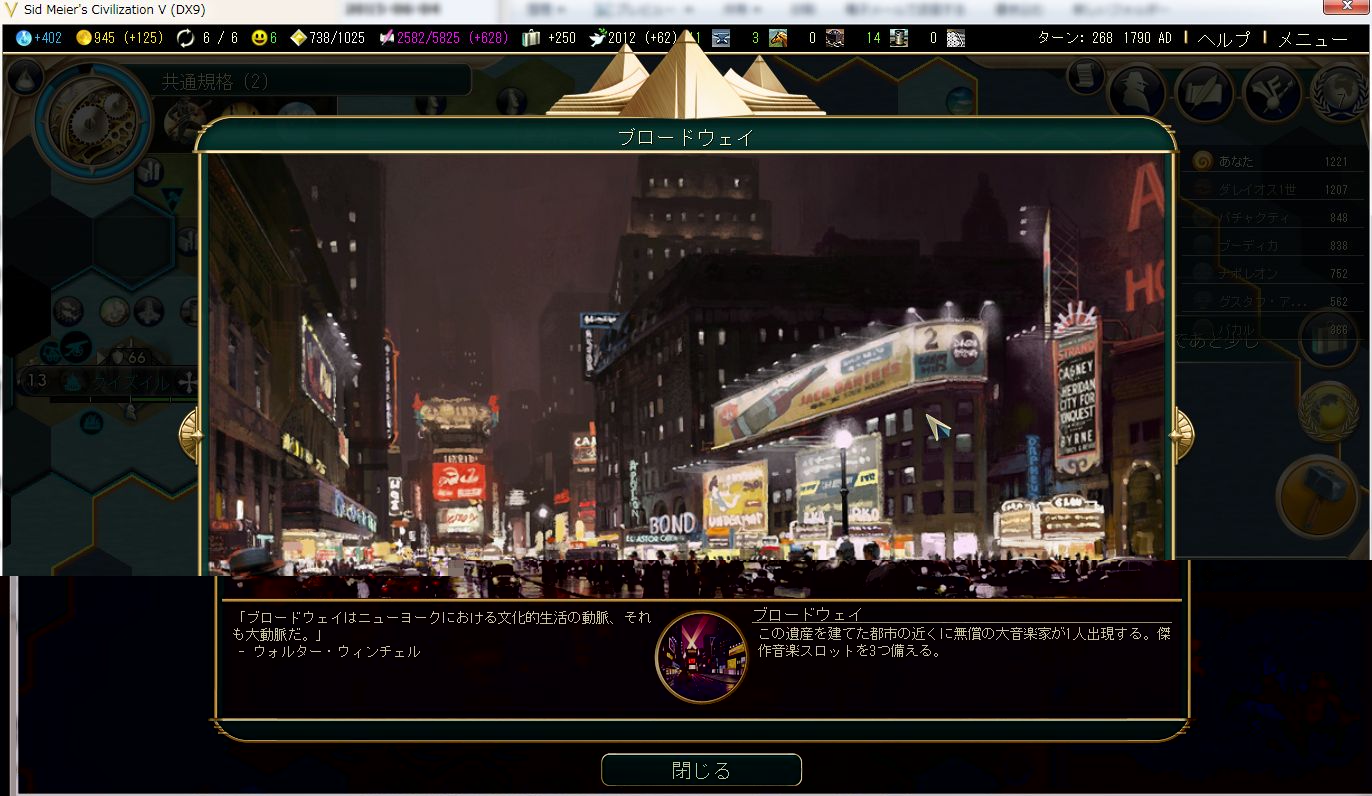This screenshot has height=796, width=1372.
Task: Open the social policies icon at top right
Action: pos(1271,93)
